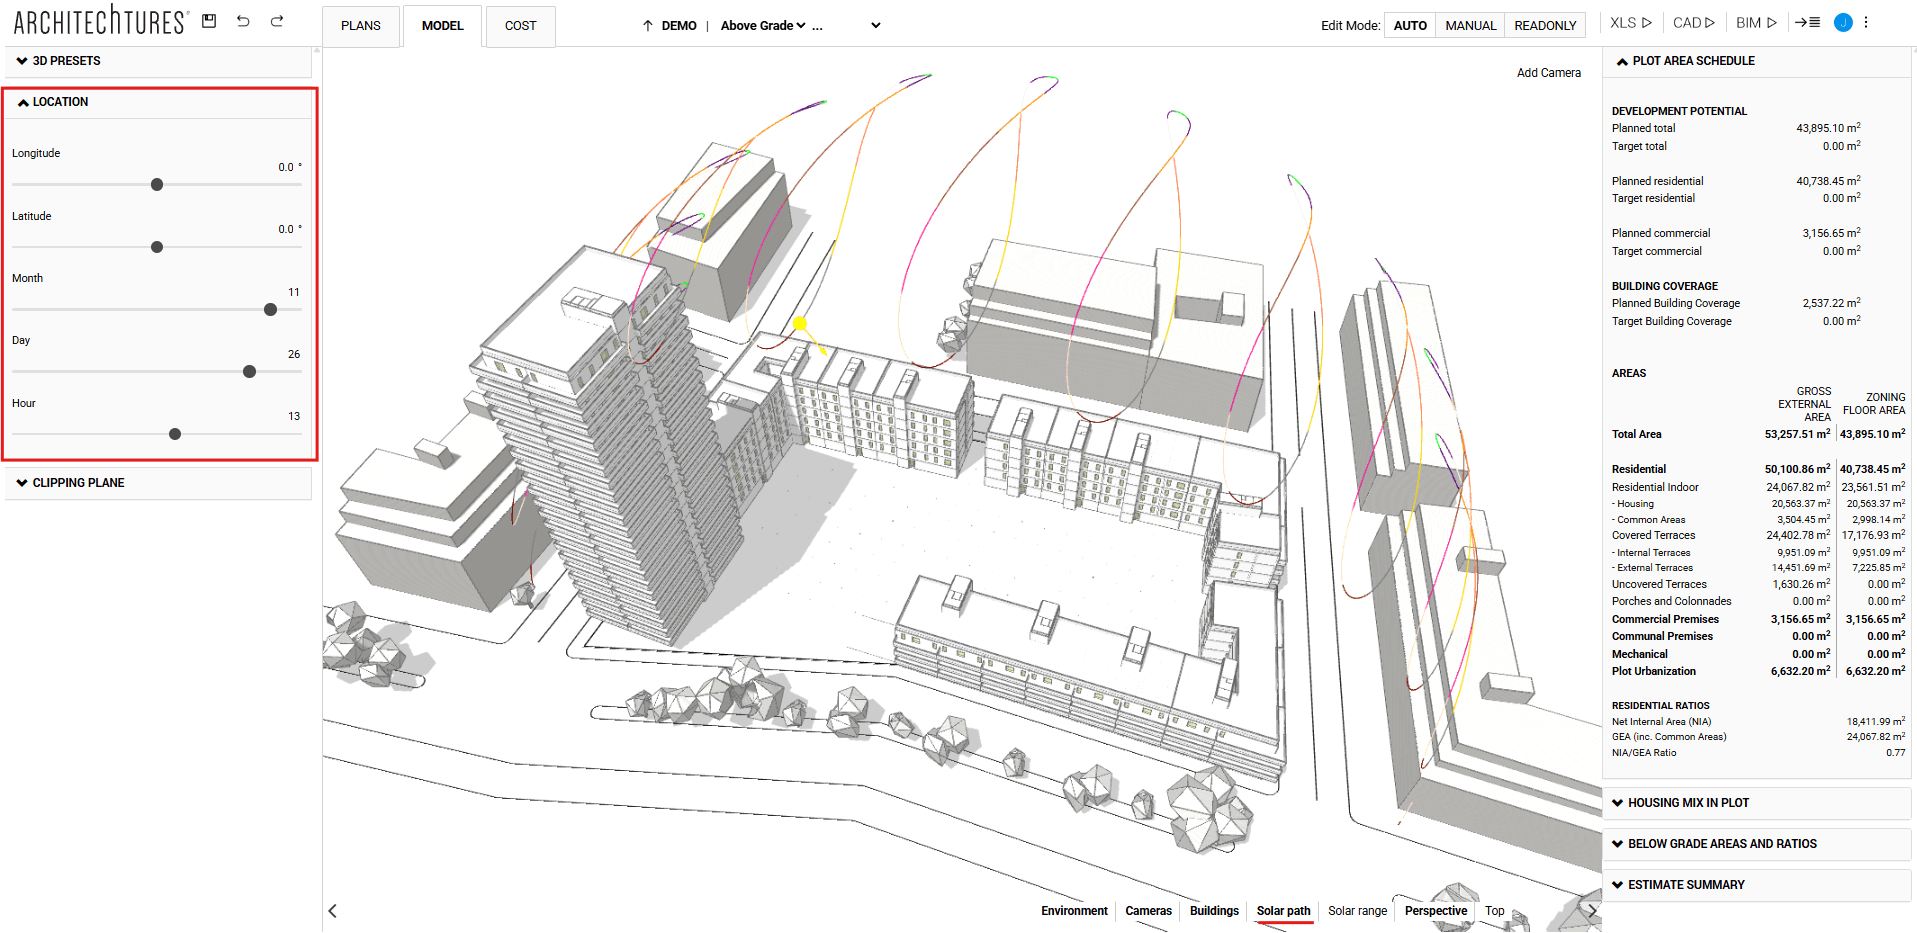Open the sidebar menu next to user avatar
Image resolution: width=1917 pixels, height=933 pixels.
pyautogui.click(x=1808, y=21)
